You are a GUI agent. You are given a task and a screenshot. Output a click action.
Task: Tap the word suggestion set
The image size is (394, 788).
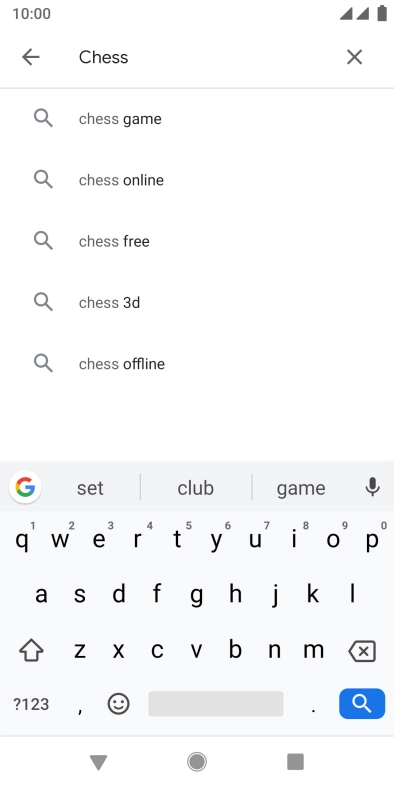point(90,488)
